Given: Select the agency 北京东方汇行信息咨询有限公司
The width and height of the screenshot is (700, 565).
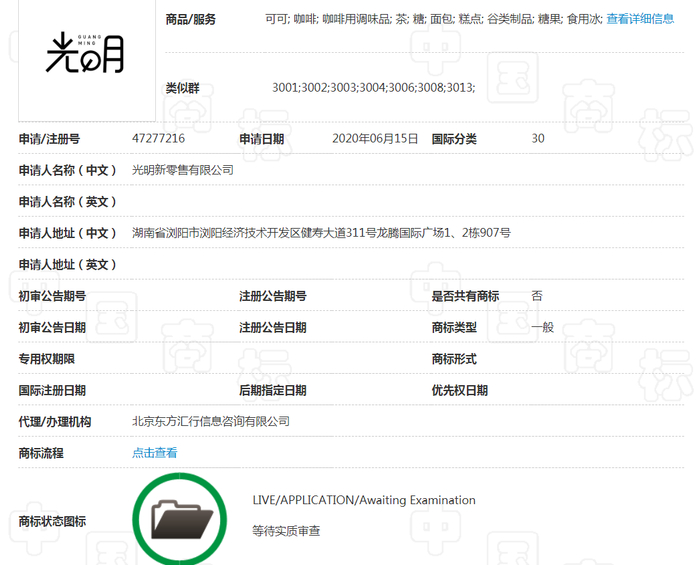Looking at the screenshot, I should click(211, 422).
